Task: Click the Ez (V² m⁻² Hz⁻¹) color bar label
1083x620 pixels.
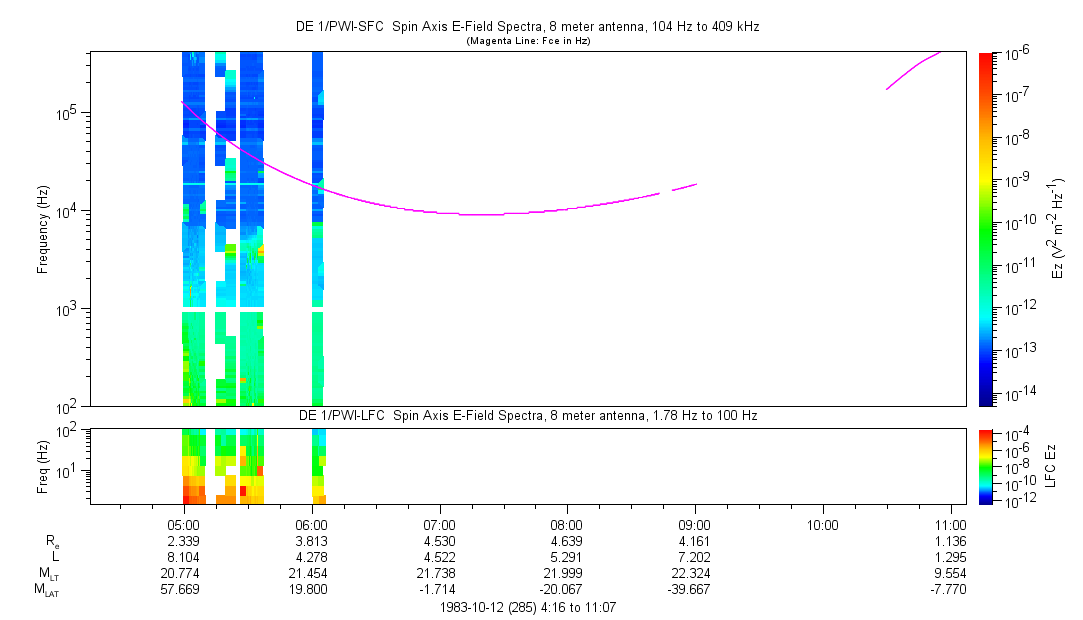Action: 1060,228
